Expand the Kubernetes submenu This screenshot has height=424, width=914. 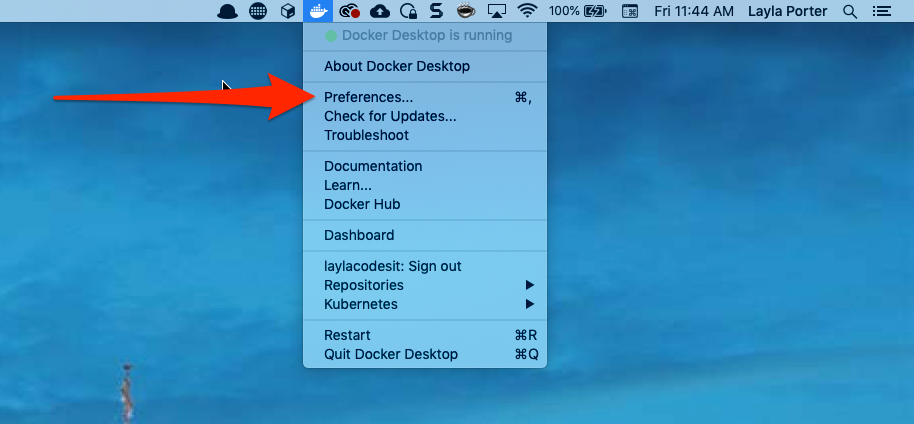click(x=426, y=304)
